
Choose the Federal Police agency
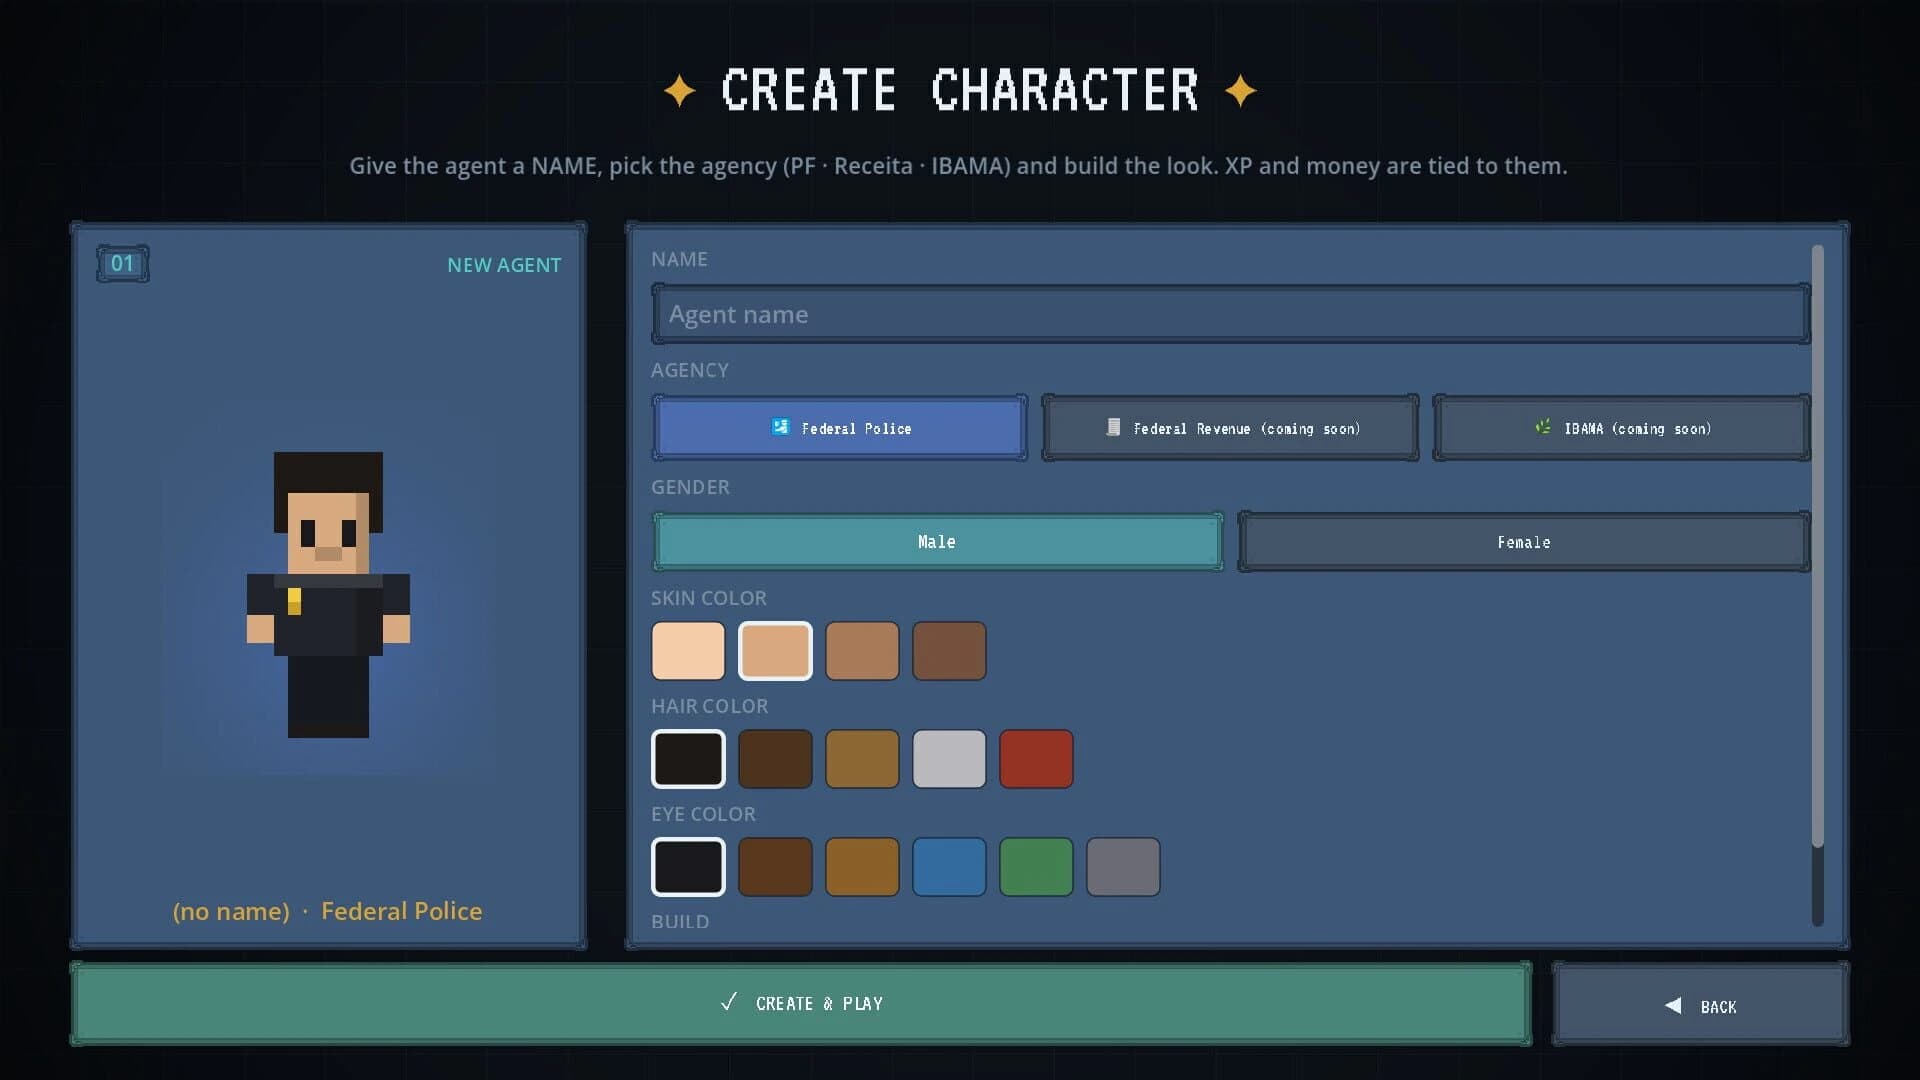[839, 428]
